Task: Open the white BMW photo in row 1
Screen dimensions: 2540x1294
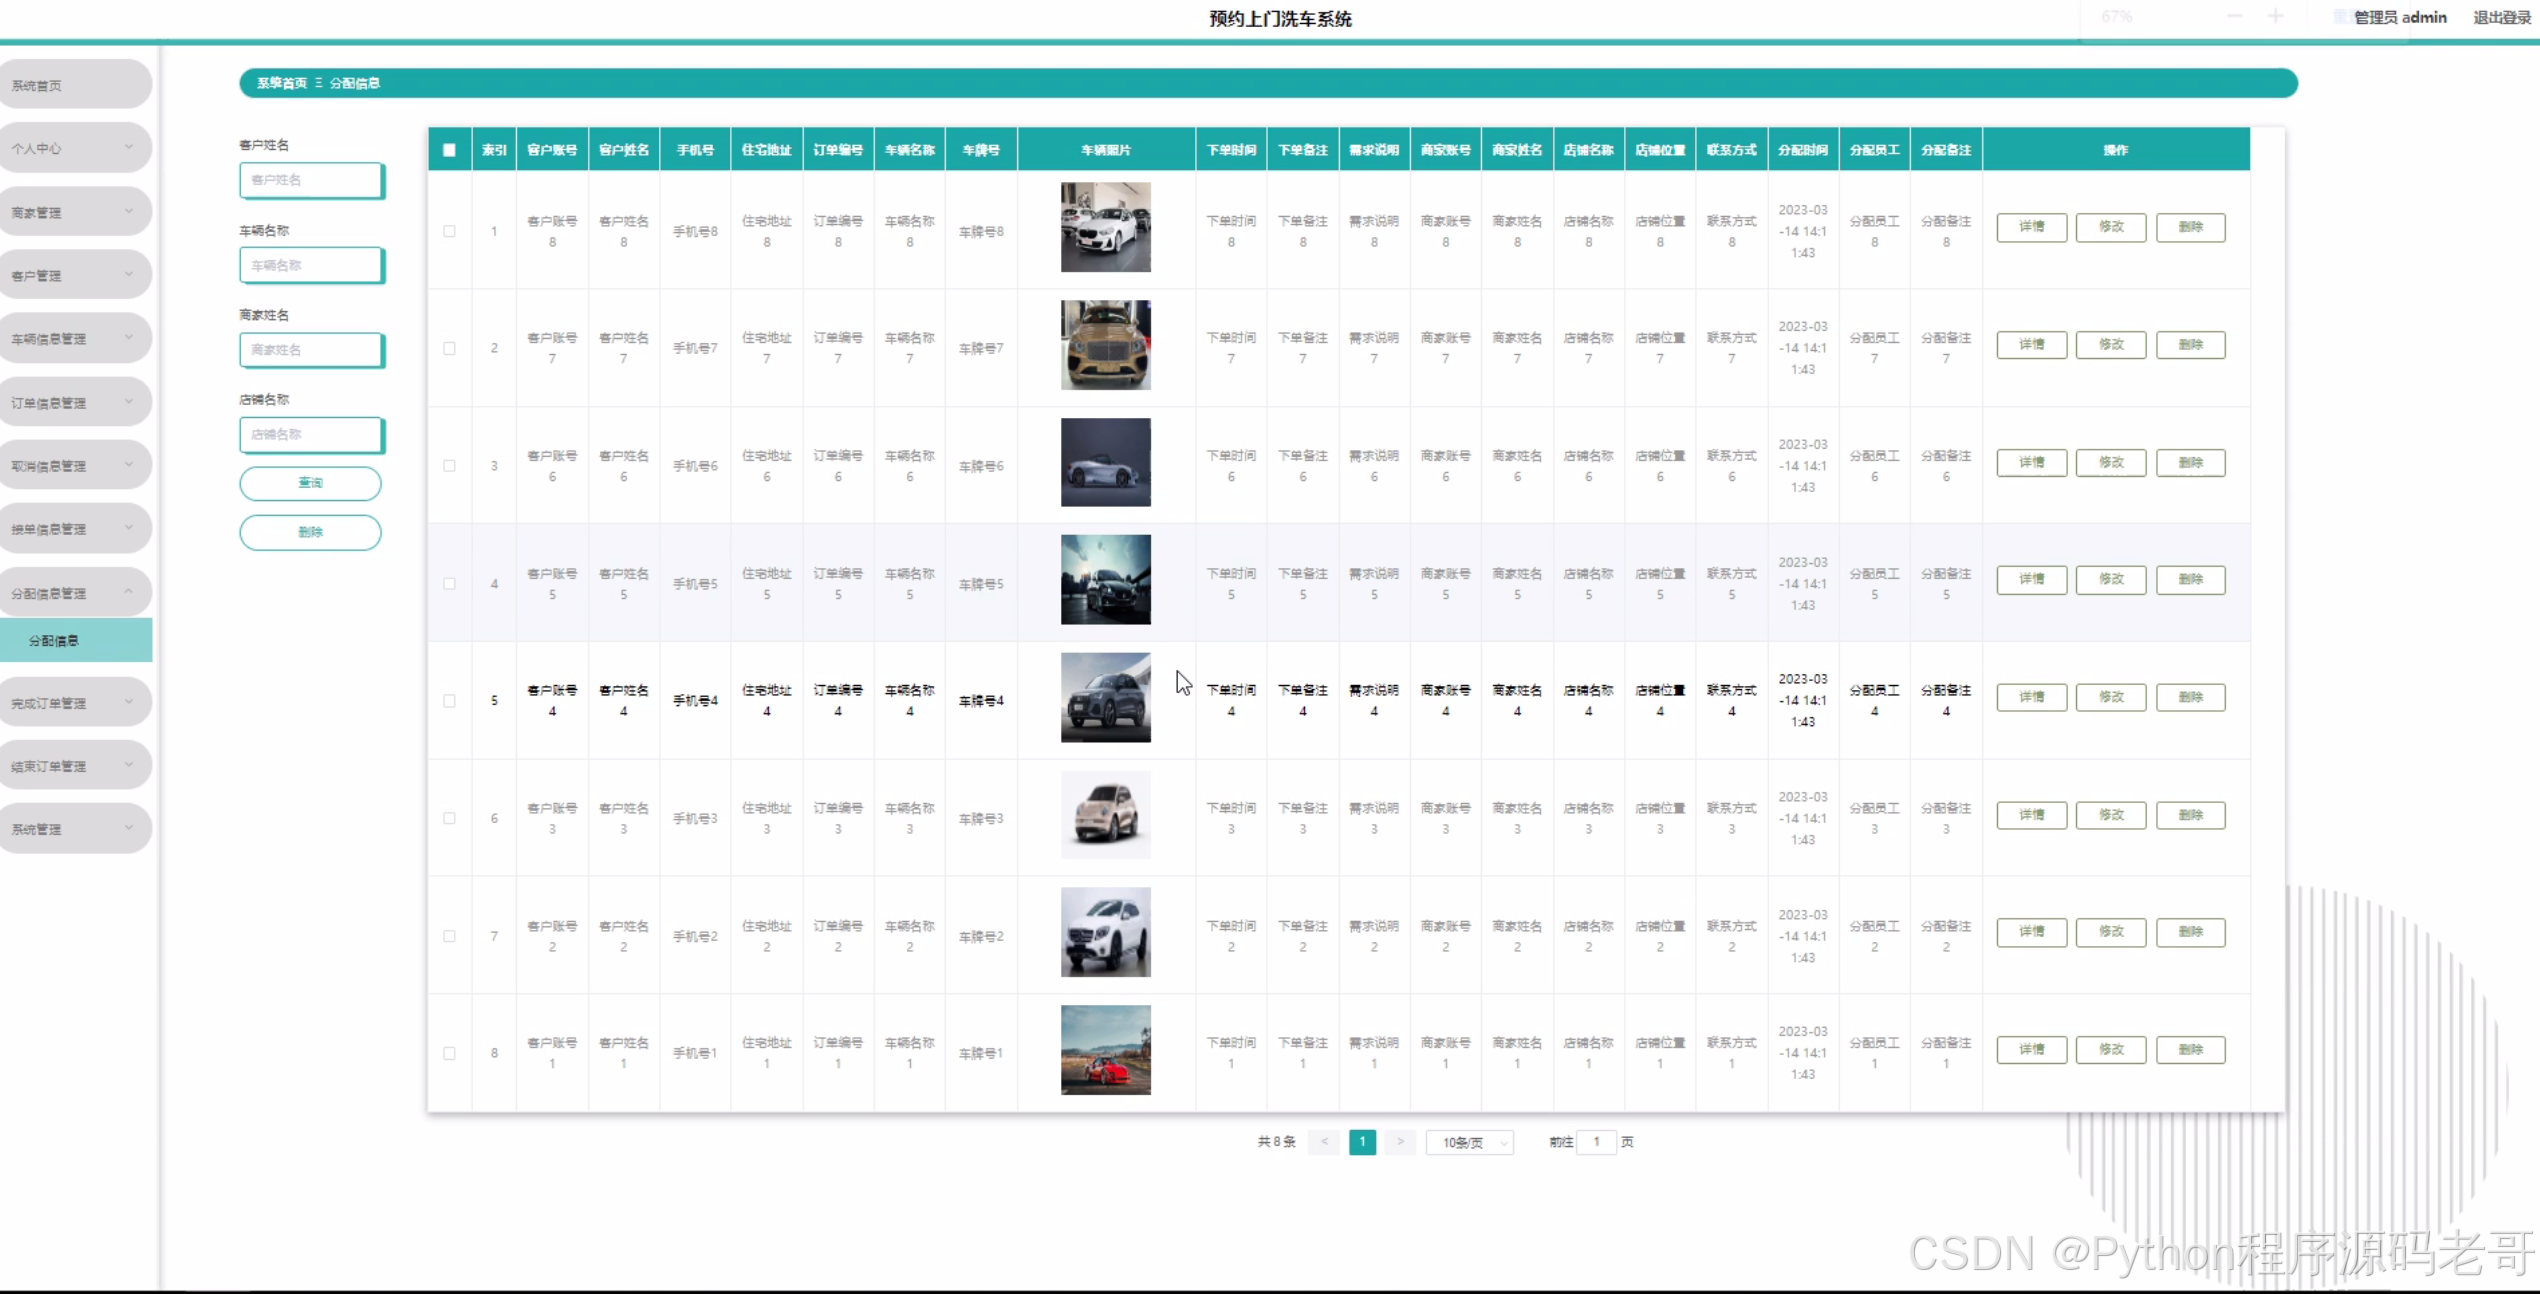Action: 1105,227
